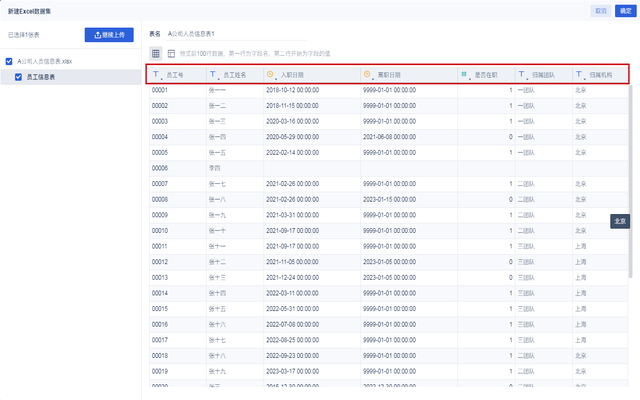Uncheck the 员工信息表 sheet checkbox
This screenshot has width=640, height=400.
tap(18, 77)
